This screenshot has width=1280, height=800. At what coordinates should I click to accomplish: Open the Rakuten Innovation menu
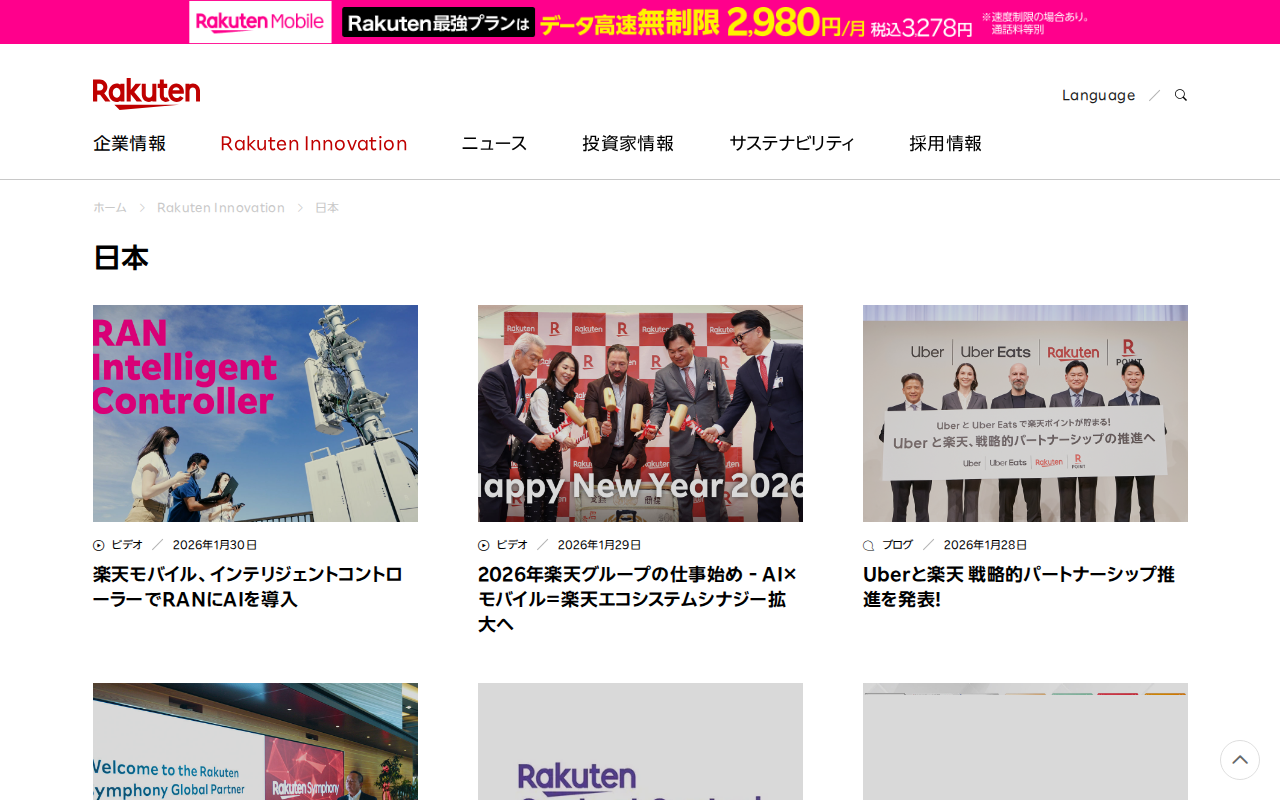pyautogui.click(x=314, y=143)
